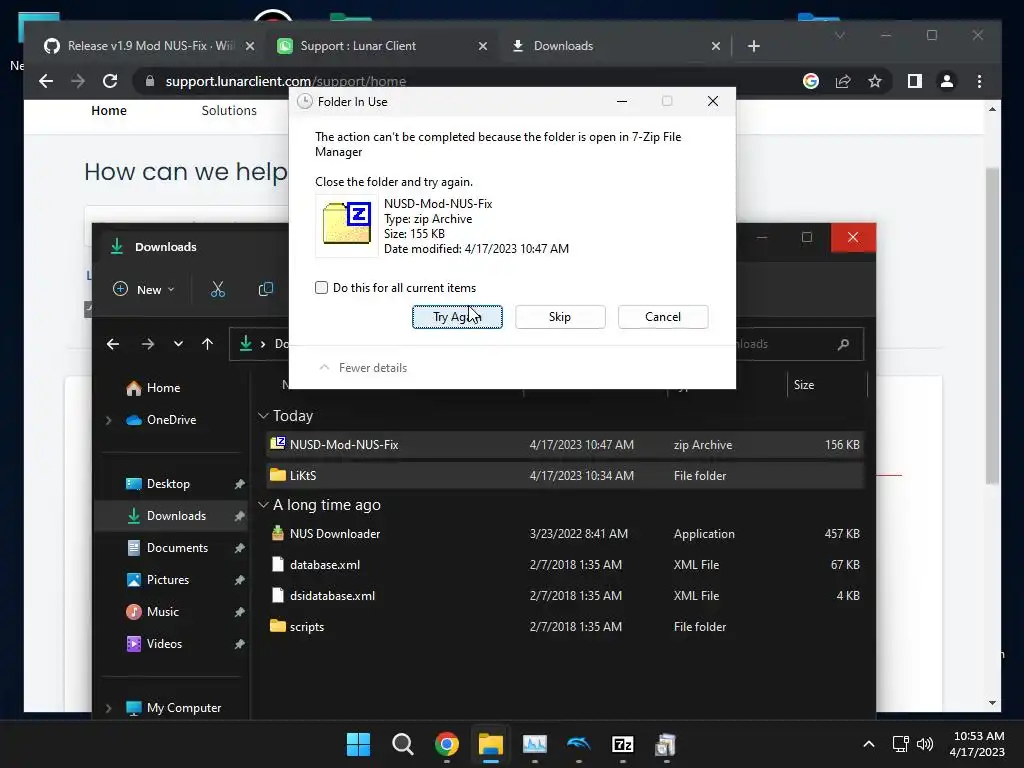Unpin Desktop via its pin icon

click(x=240, y=484)
